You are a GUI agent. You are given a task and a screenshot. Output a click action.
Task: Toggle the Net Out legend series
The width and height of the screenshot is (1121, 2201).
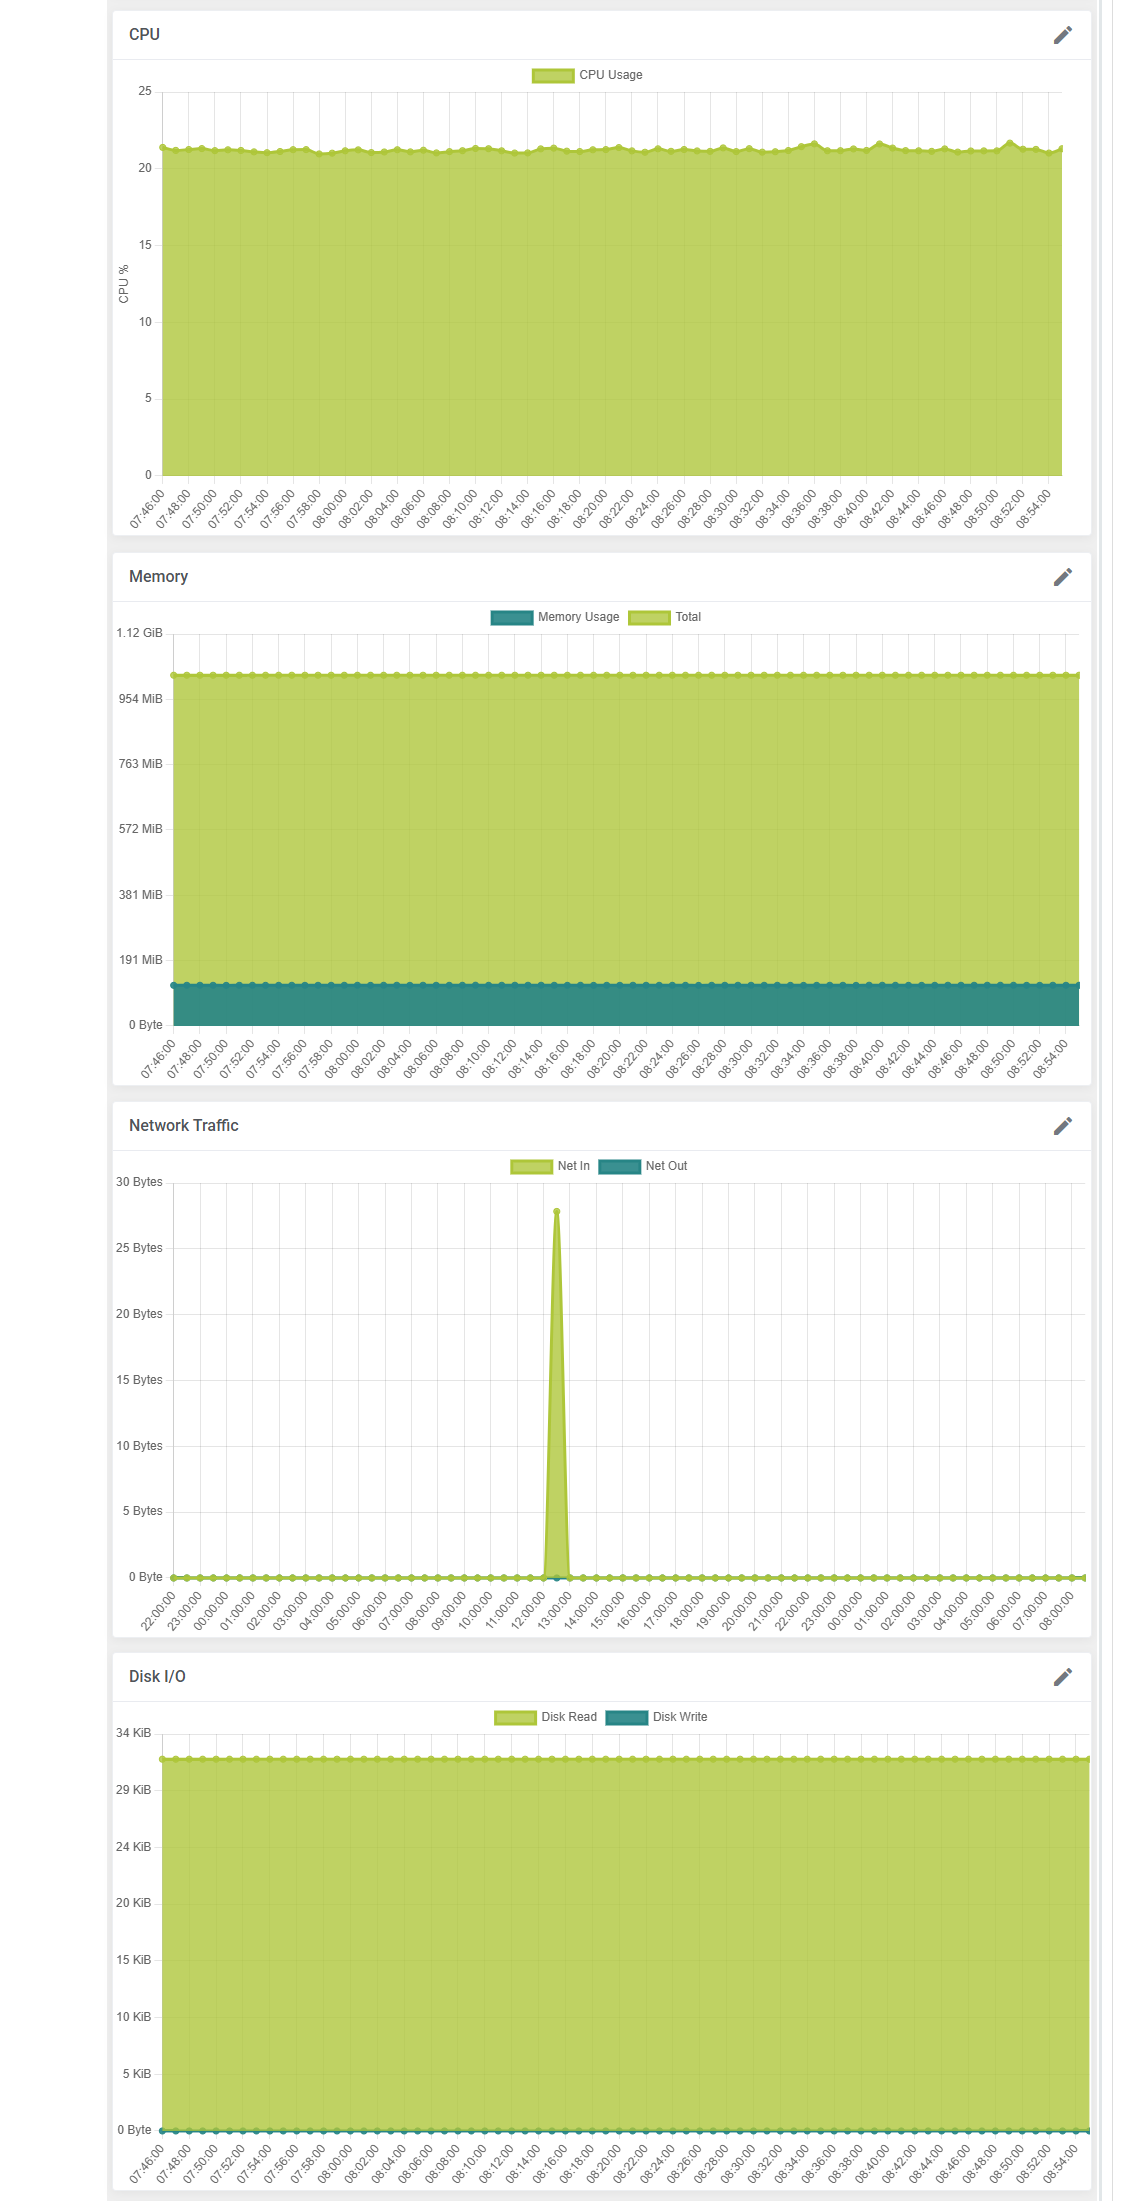coord(643,1166)
